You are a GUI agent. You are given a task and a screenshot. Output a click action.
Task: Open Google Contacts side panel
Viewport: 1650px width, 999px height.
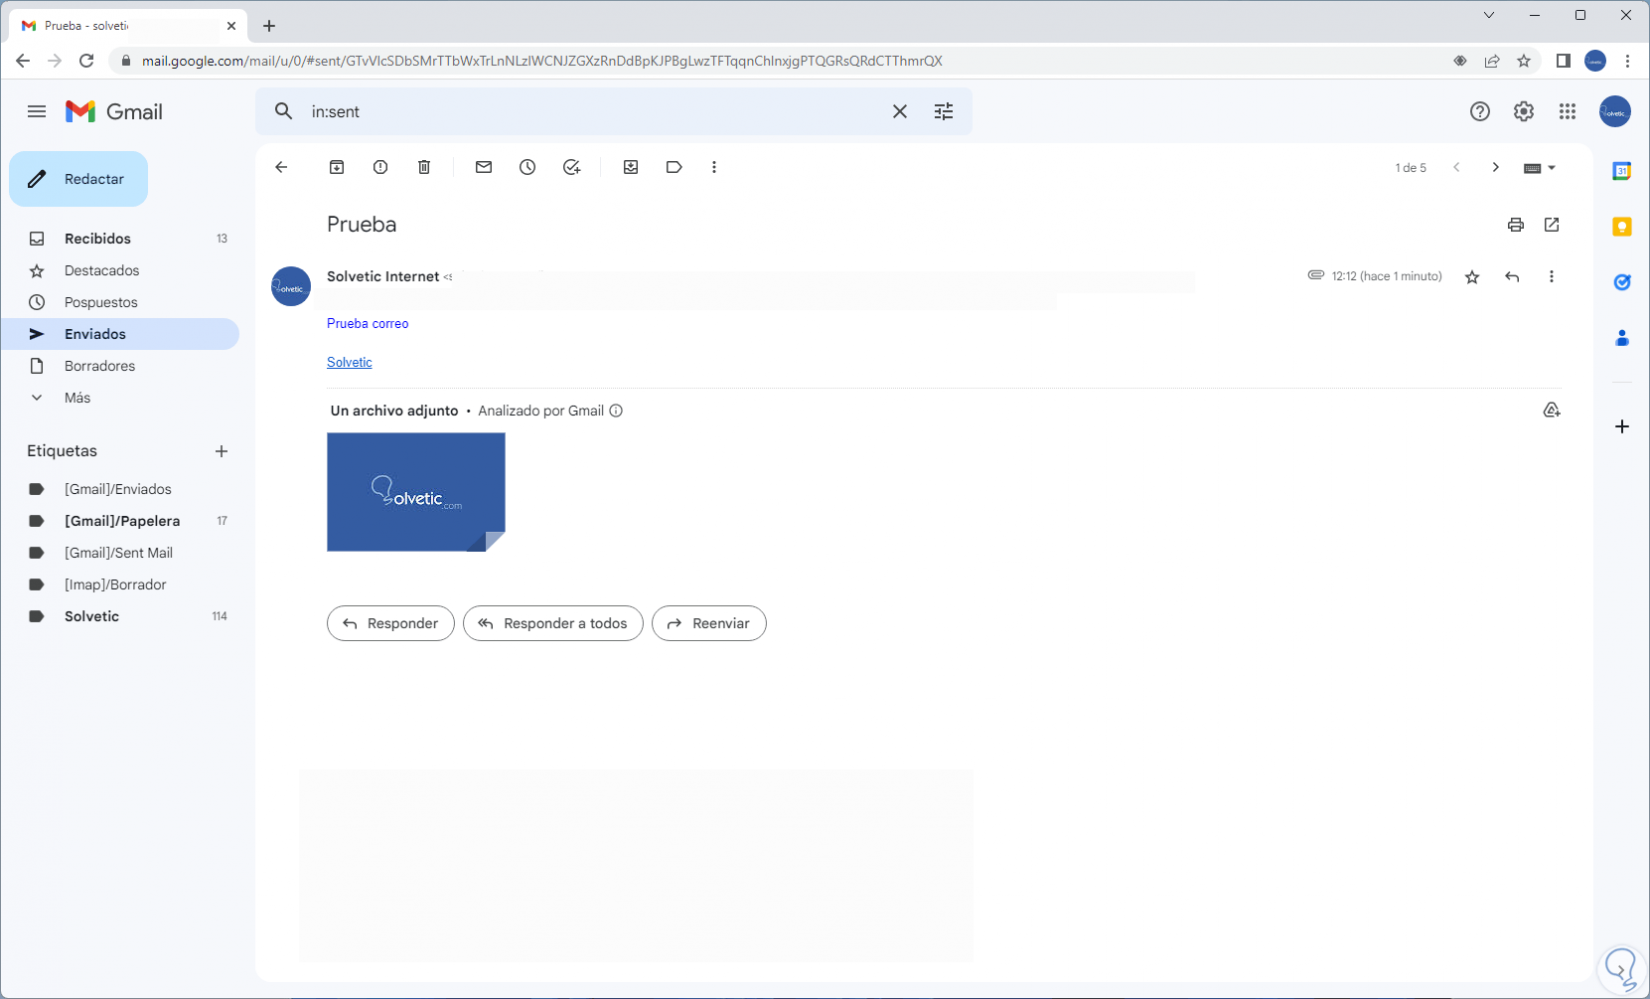click(x=1622, y=338)
